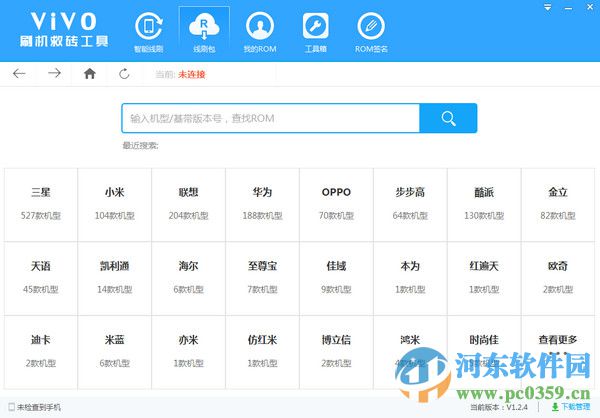Image resolution: width=600 pixels, height=418 pixels.
Task: Open the 佳域 brand models
Action: pos(336,279)
